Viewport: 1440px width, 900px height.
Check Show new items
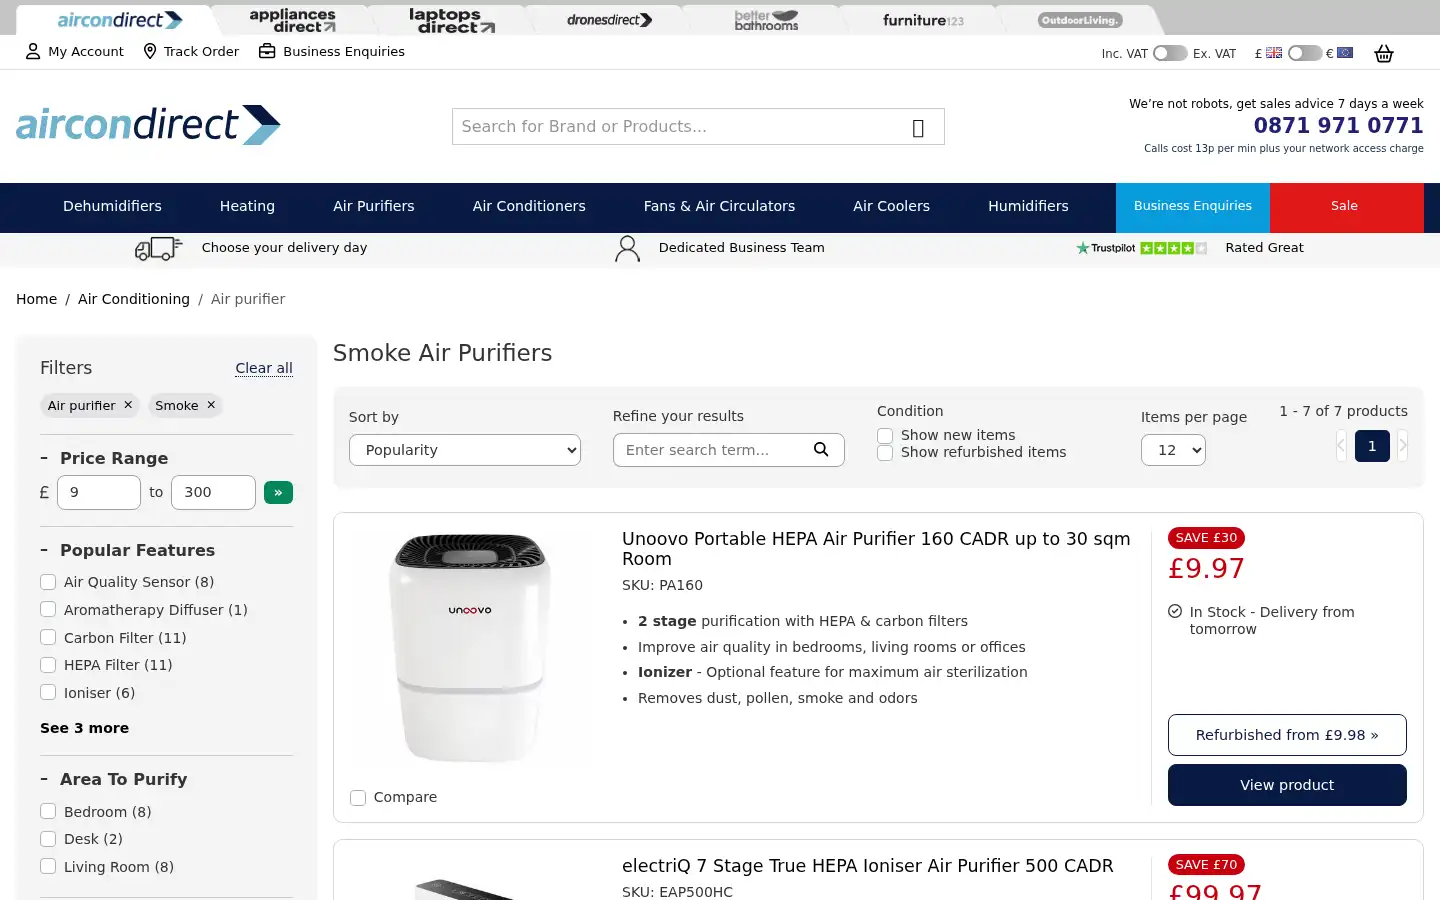coord(885,436)
